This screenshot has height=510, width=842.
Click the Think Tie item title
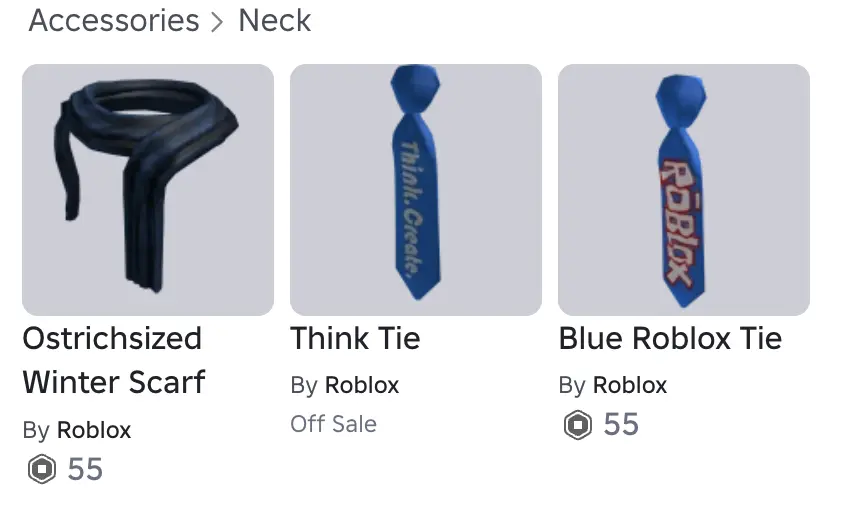(355, 338)
